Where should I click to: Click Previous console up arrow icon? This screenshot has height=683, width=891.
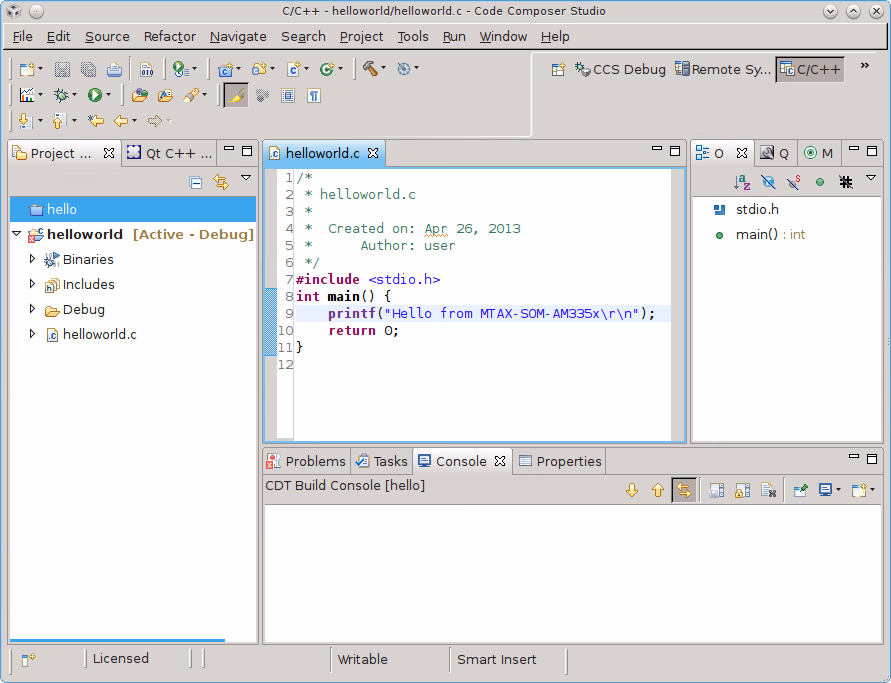(x=658, y=490)
